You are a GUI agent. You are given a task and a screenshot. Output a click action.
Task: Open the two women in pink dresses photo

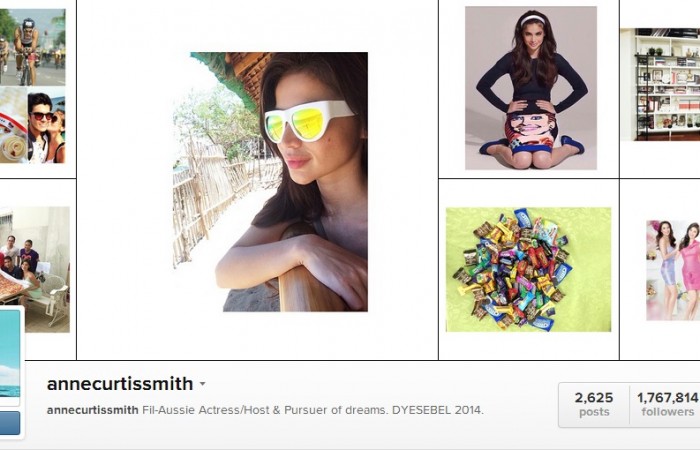[x=673, y=271]
